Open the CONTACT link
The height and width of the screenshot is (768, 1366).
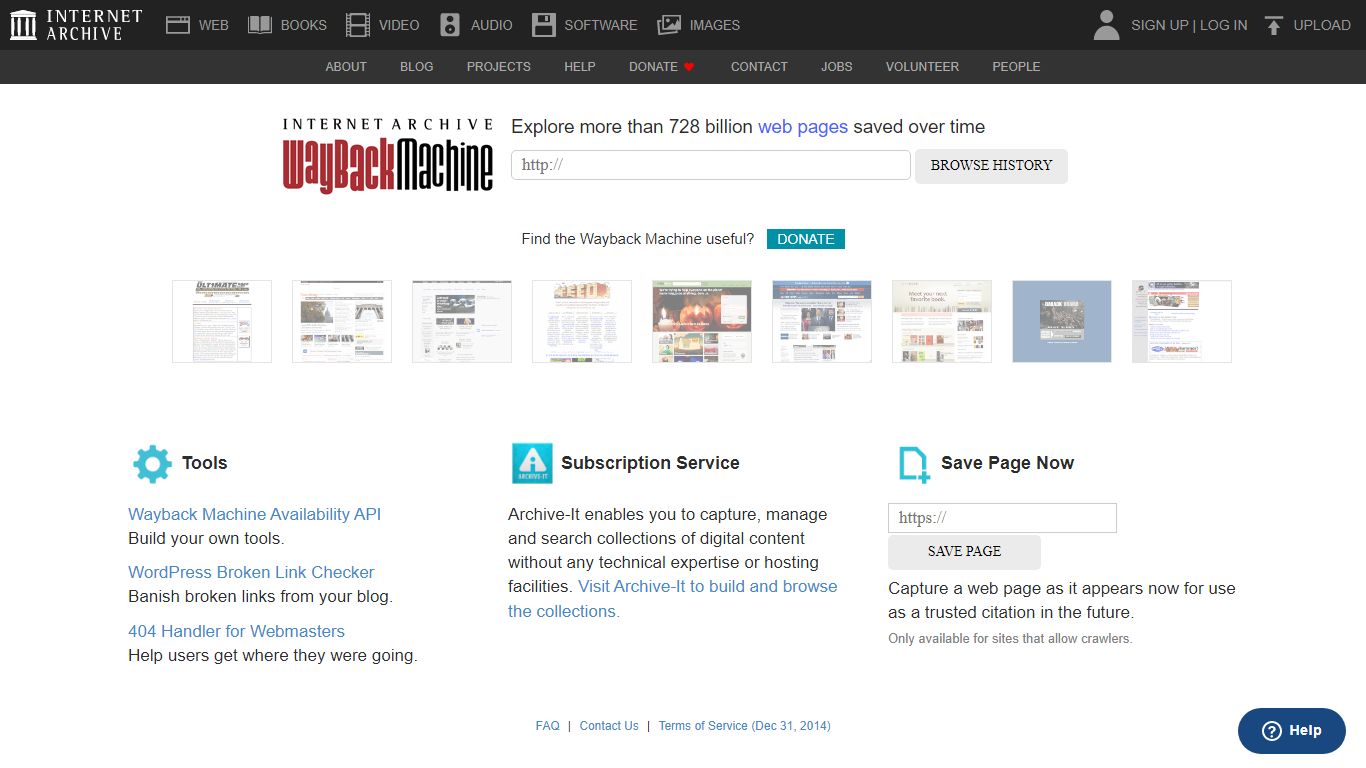click(x=759, y=67)
